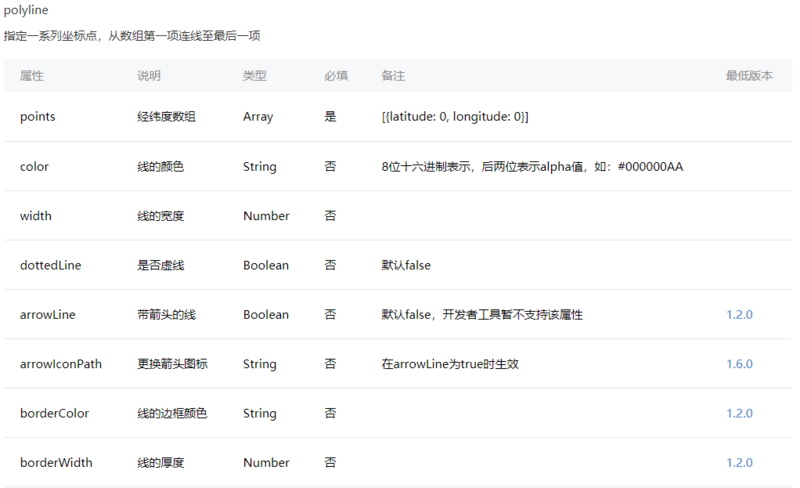Open the 1.2.0 version link for borderColor
800x488 pixels.
tap(739, 413)
